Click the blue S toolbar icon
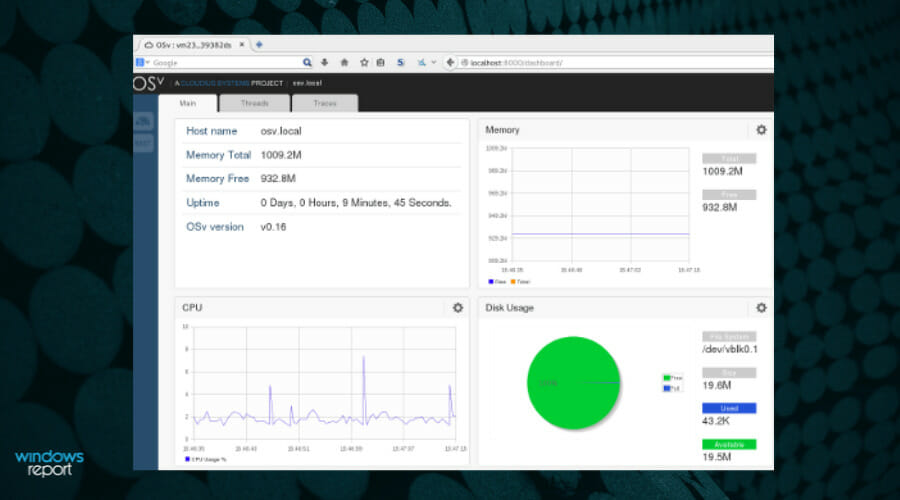Image resolution: width=900 pixels, height=500 pixels. tap(401, 63)
